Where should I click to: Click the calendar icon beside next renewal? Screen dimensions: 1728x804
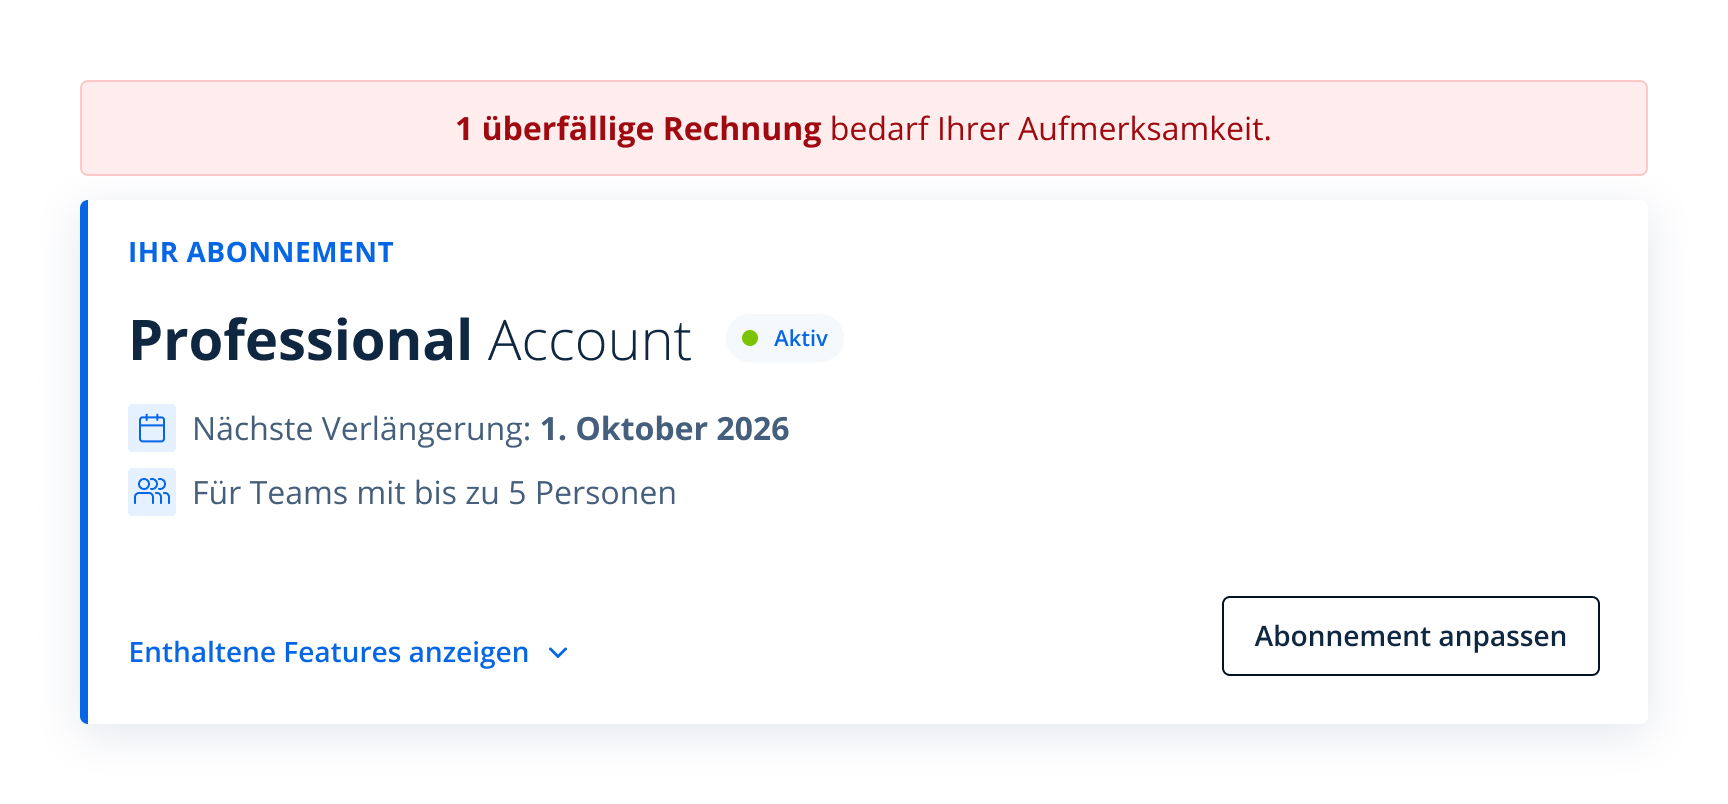tap(152, 428)
